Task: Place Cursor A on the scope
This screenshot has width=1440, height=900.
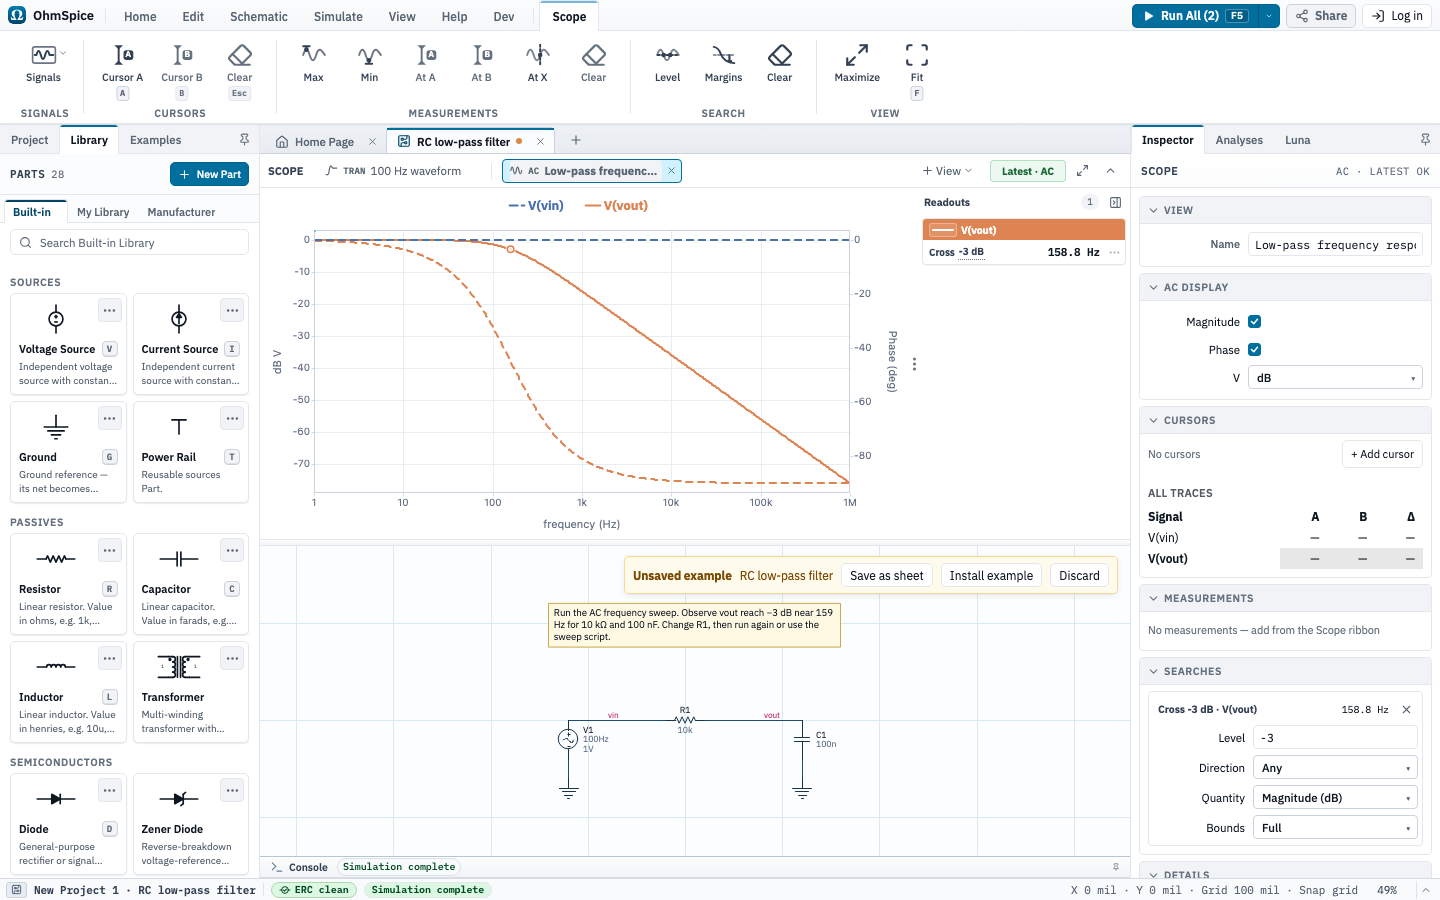Action: (x=122, y=70)
